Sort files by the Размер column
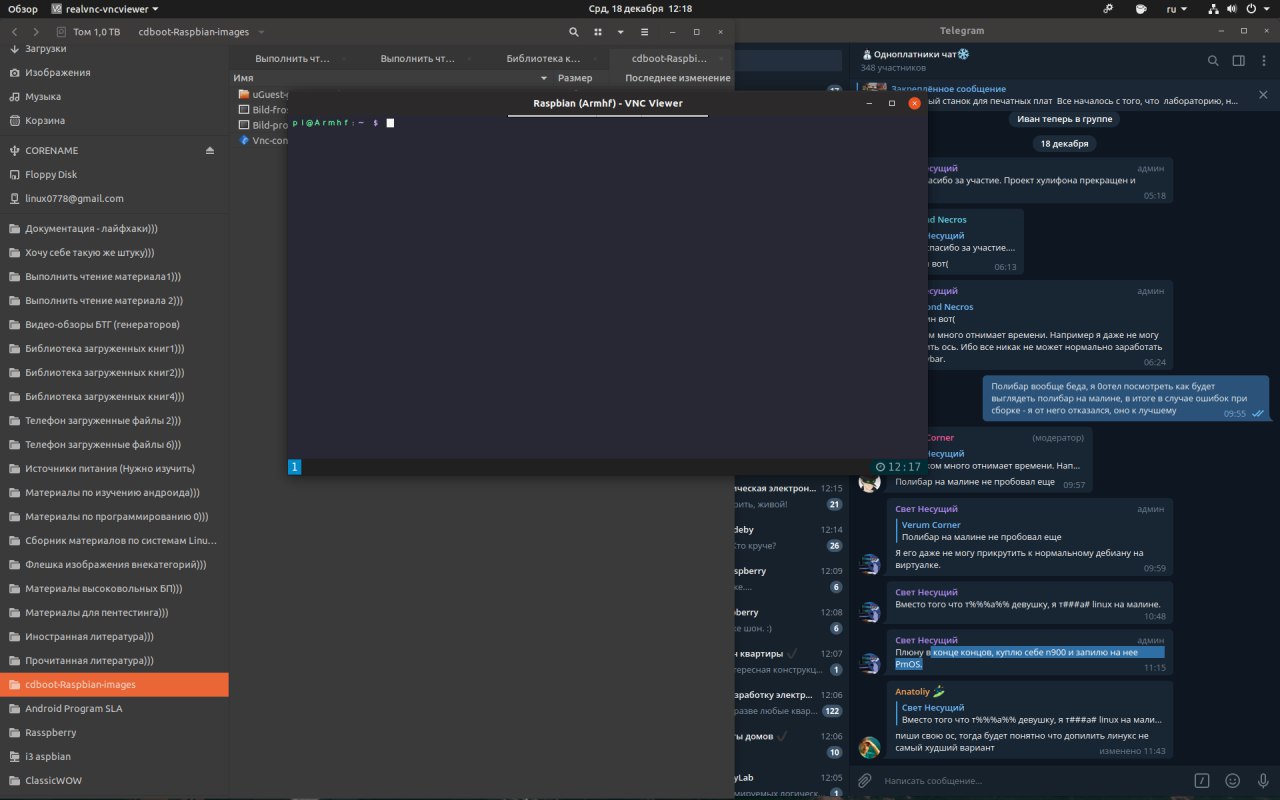This screenshot has height=800, width=1280. pos(575,78)
